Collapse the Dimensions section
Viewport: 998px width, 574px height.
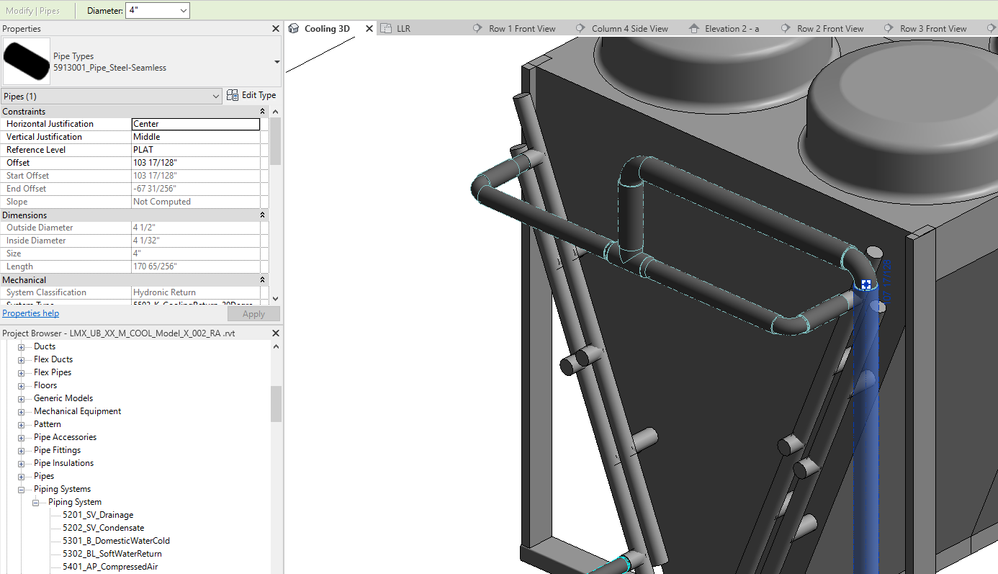262,215
